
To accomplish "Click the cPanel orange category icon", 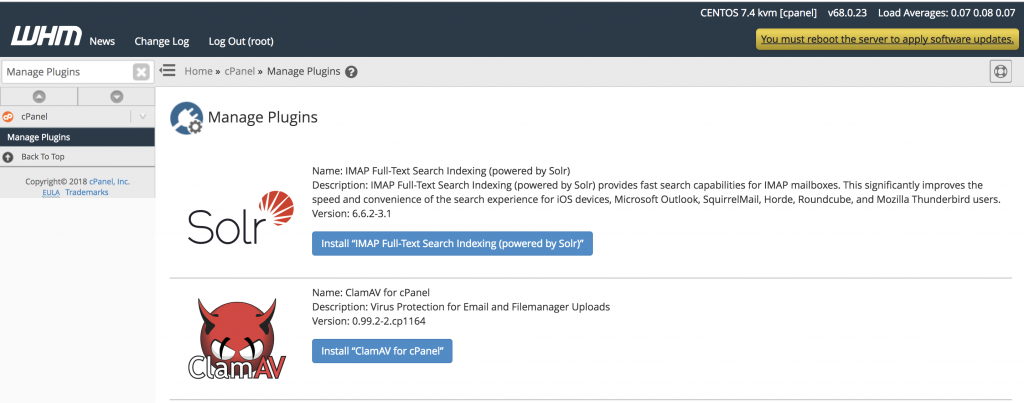I will tap(8, 117).
